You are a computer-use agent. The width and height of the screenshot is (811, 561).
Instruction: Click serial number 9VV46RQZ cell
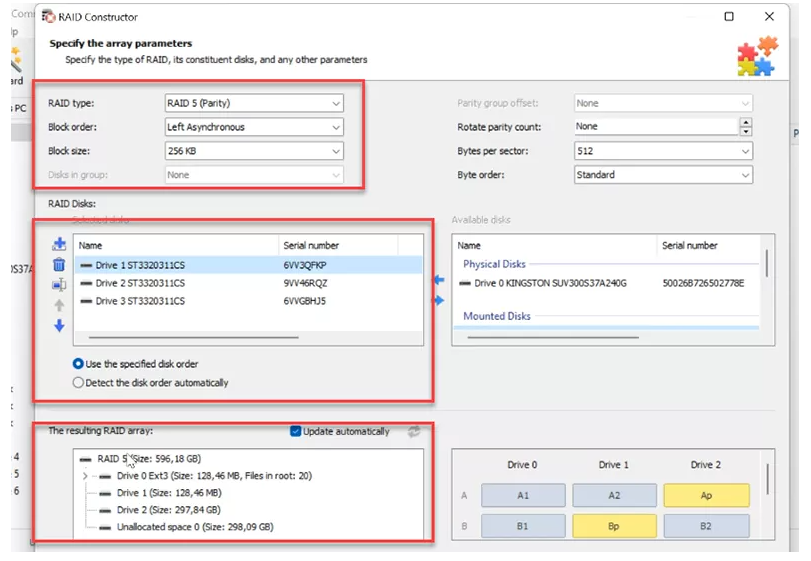coord(305,283)
